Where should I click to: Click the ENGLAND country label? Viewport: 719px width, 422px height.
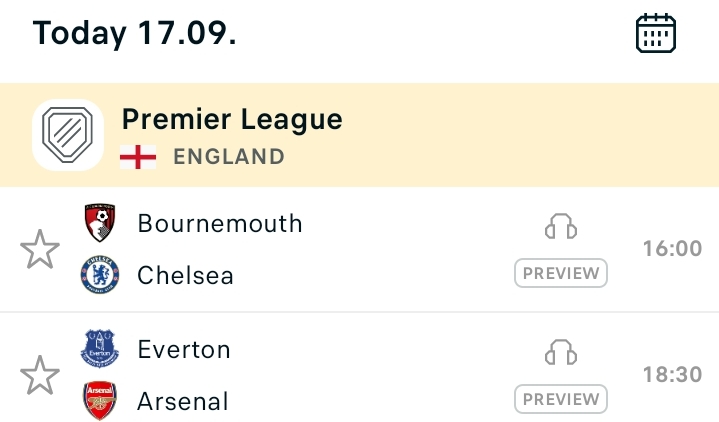coord(229,157)
